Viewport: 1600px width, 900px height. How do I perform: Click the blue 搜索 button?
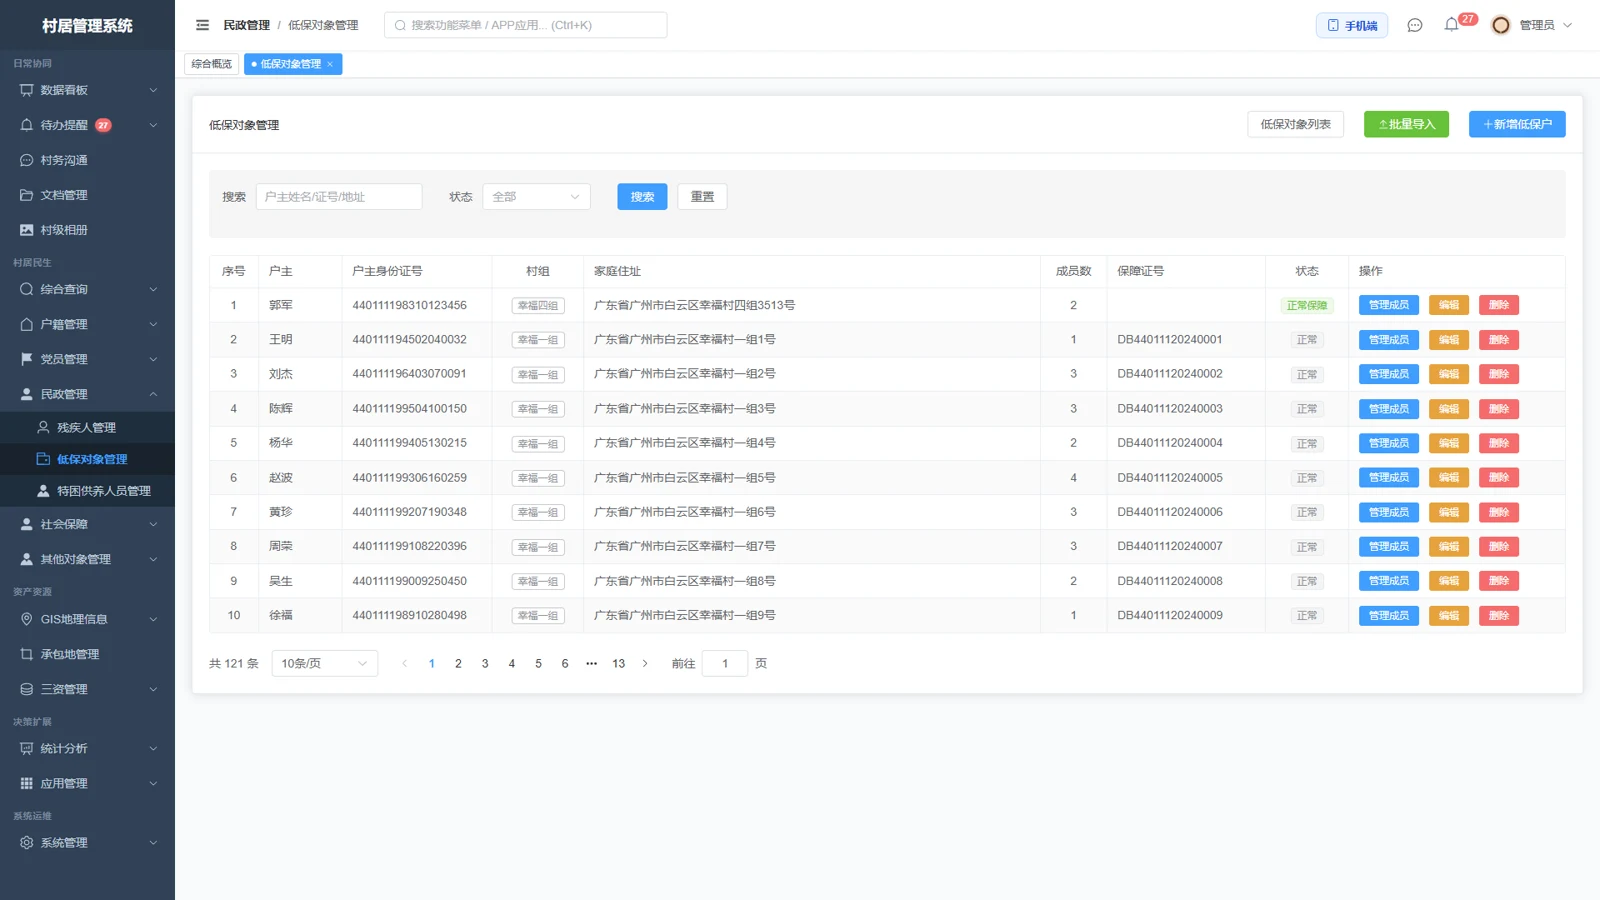click(642, 197)
